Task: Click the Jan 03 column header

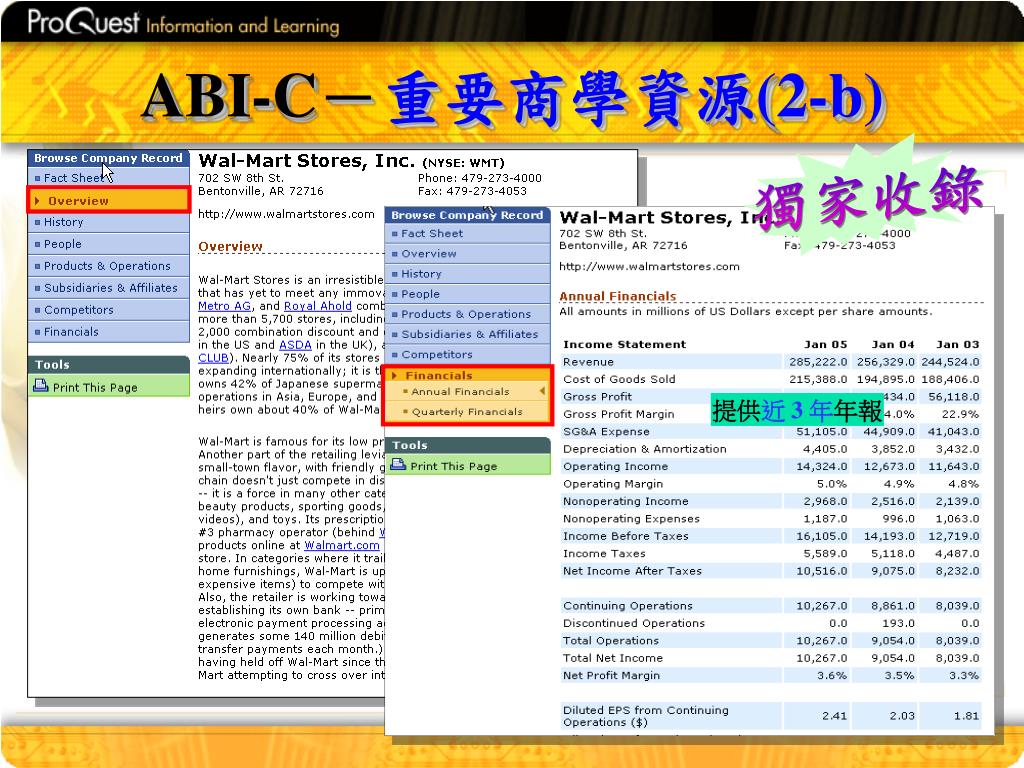Action: pyautogui.click(x=957, y=345)
